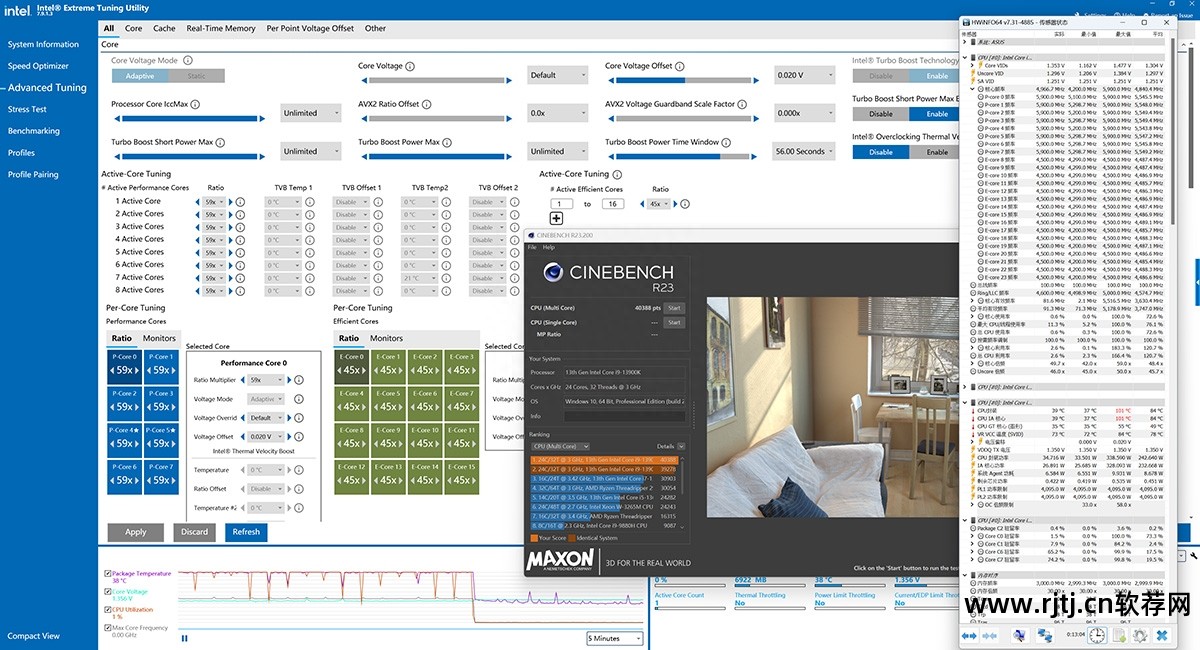Image resolution: width=1200 pixels, height=650 pixels.
Task: Click the Apply button
Action: pos(135,532)
